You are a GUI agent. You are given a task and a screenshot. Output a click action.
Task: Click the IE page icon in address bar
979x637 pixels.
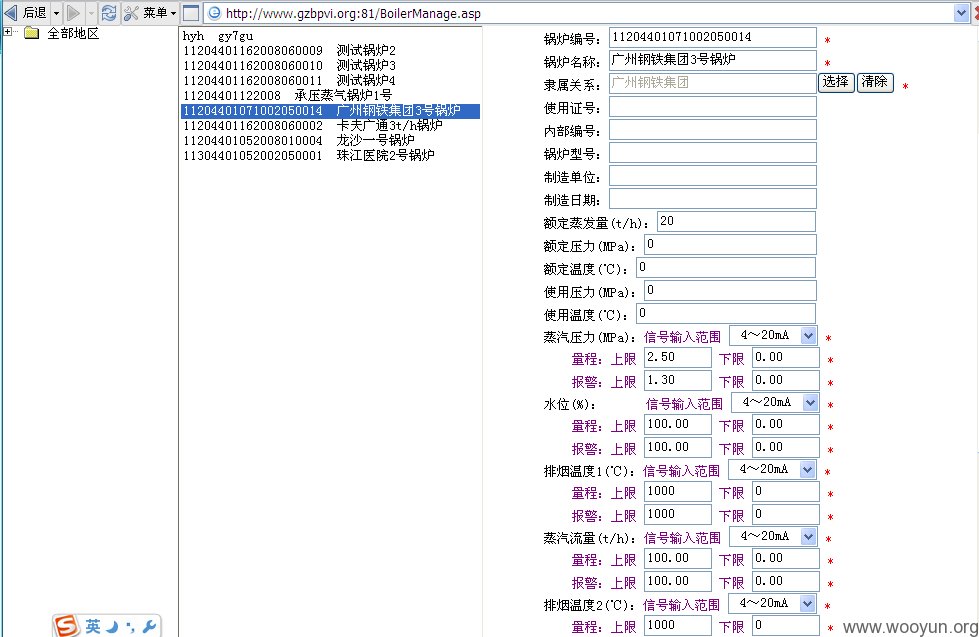tap(214, 13)
